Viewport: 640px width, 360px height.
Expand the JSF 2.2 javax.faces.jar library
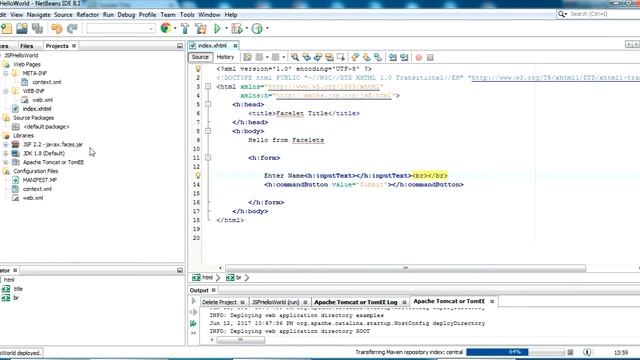[x=6, y=144]
